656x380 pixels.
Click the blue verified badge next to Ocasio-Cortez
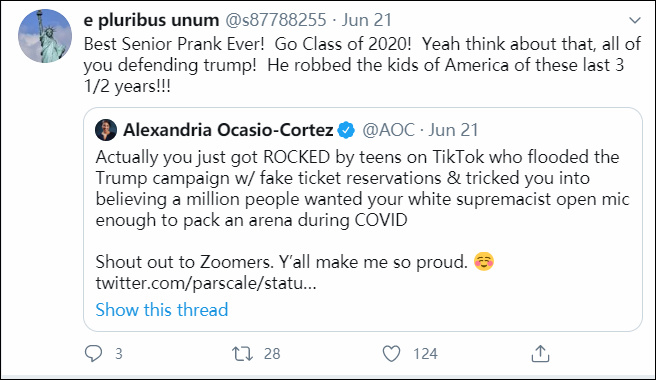[346, 130]
